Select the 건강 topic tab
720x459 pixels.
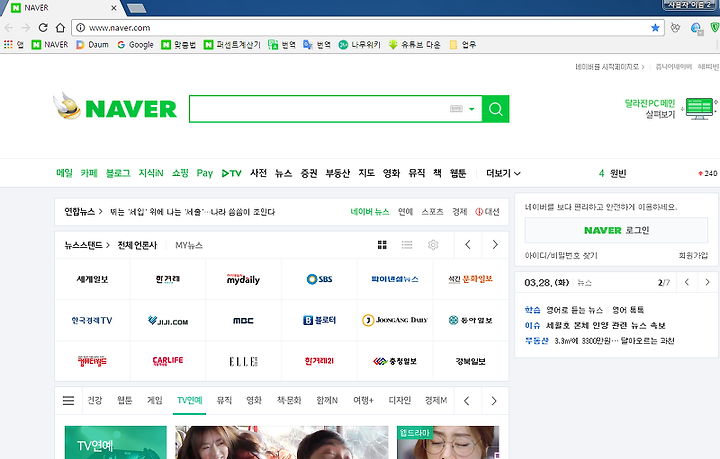point(95,400)
